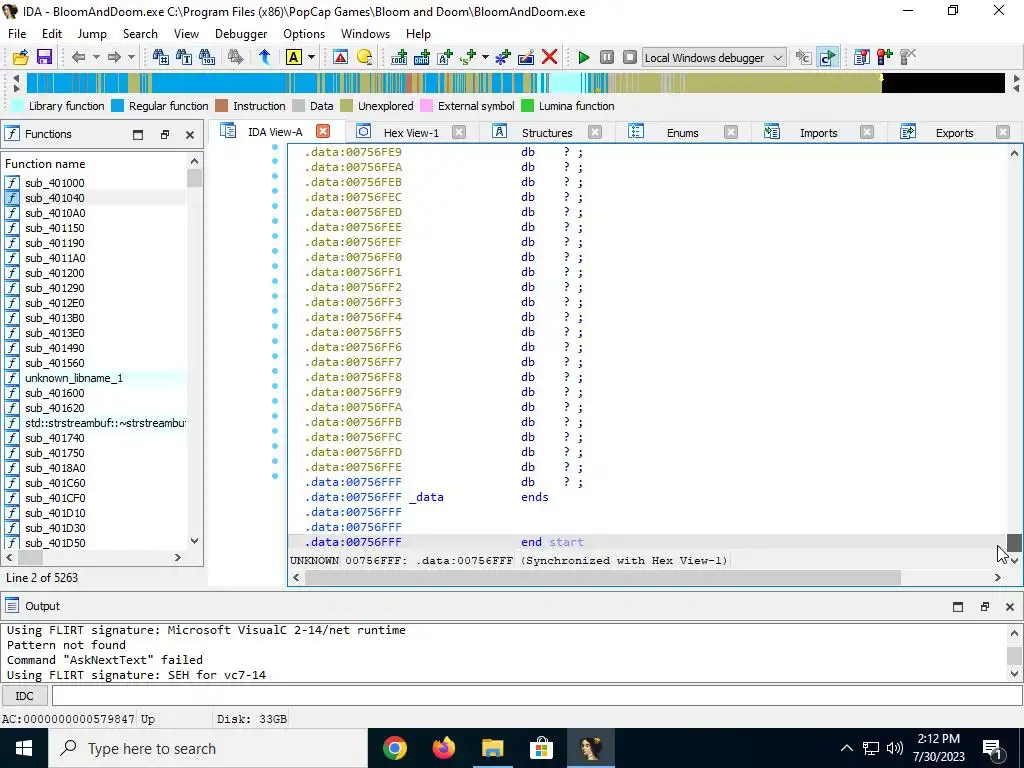The width and height of the screenshot is (1024, 768).
Task: Convert to data with DATA plus icon
Action: pos(422,57)
